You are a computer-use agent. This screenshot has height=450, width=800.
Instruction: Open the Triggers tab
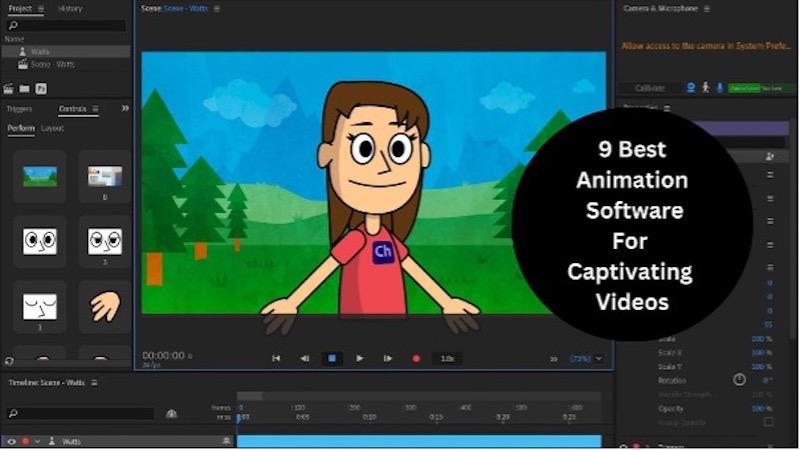coord(19,109)
